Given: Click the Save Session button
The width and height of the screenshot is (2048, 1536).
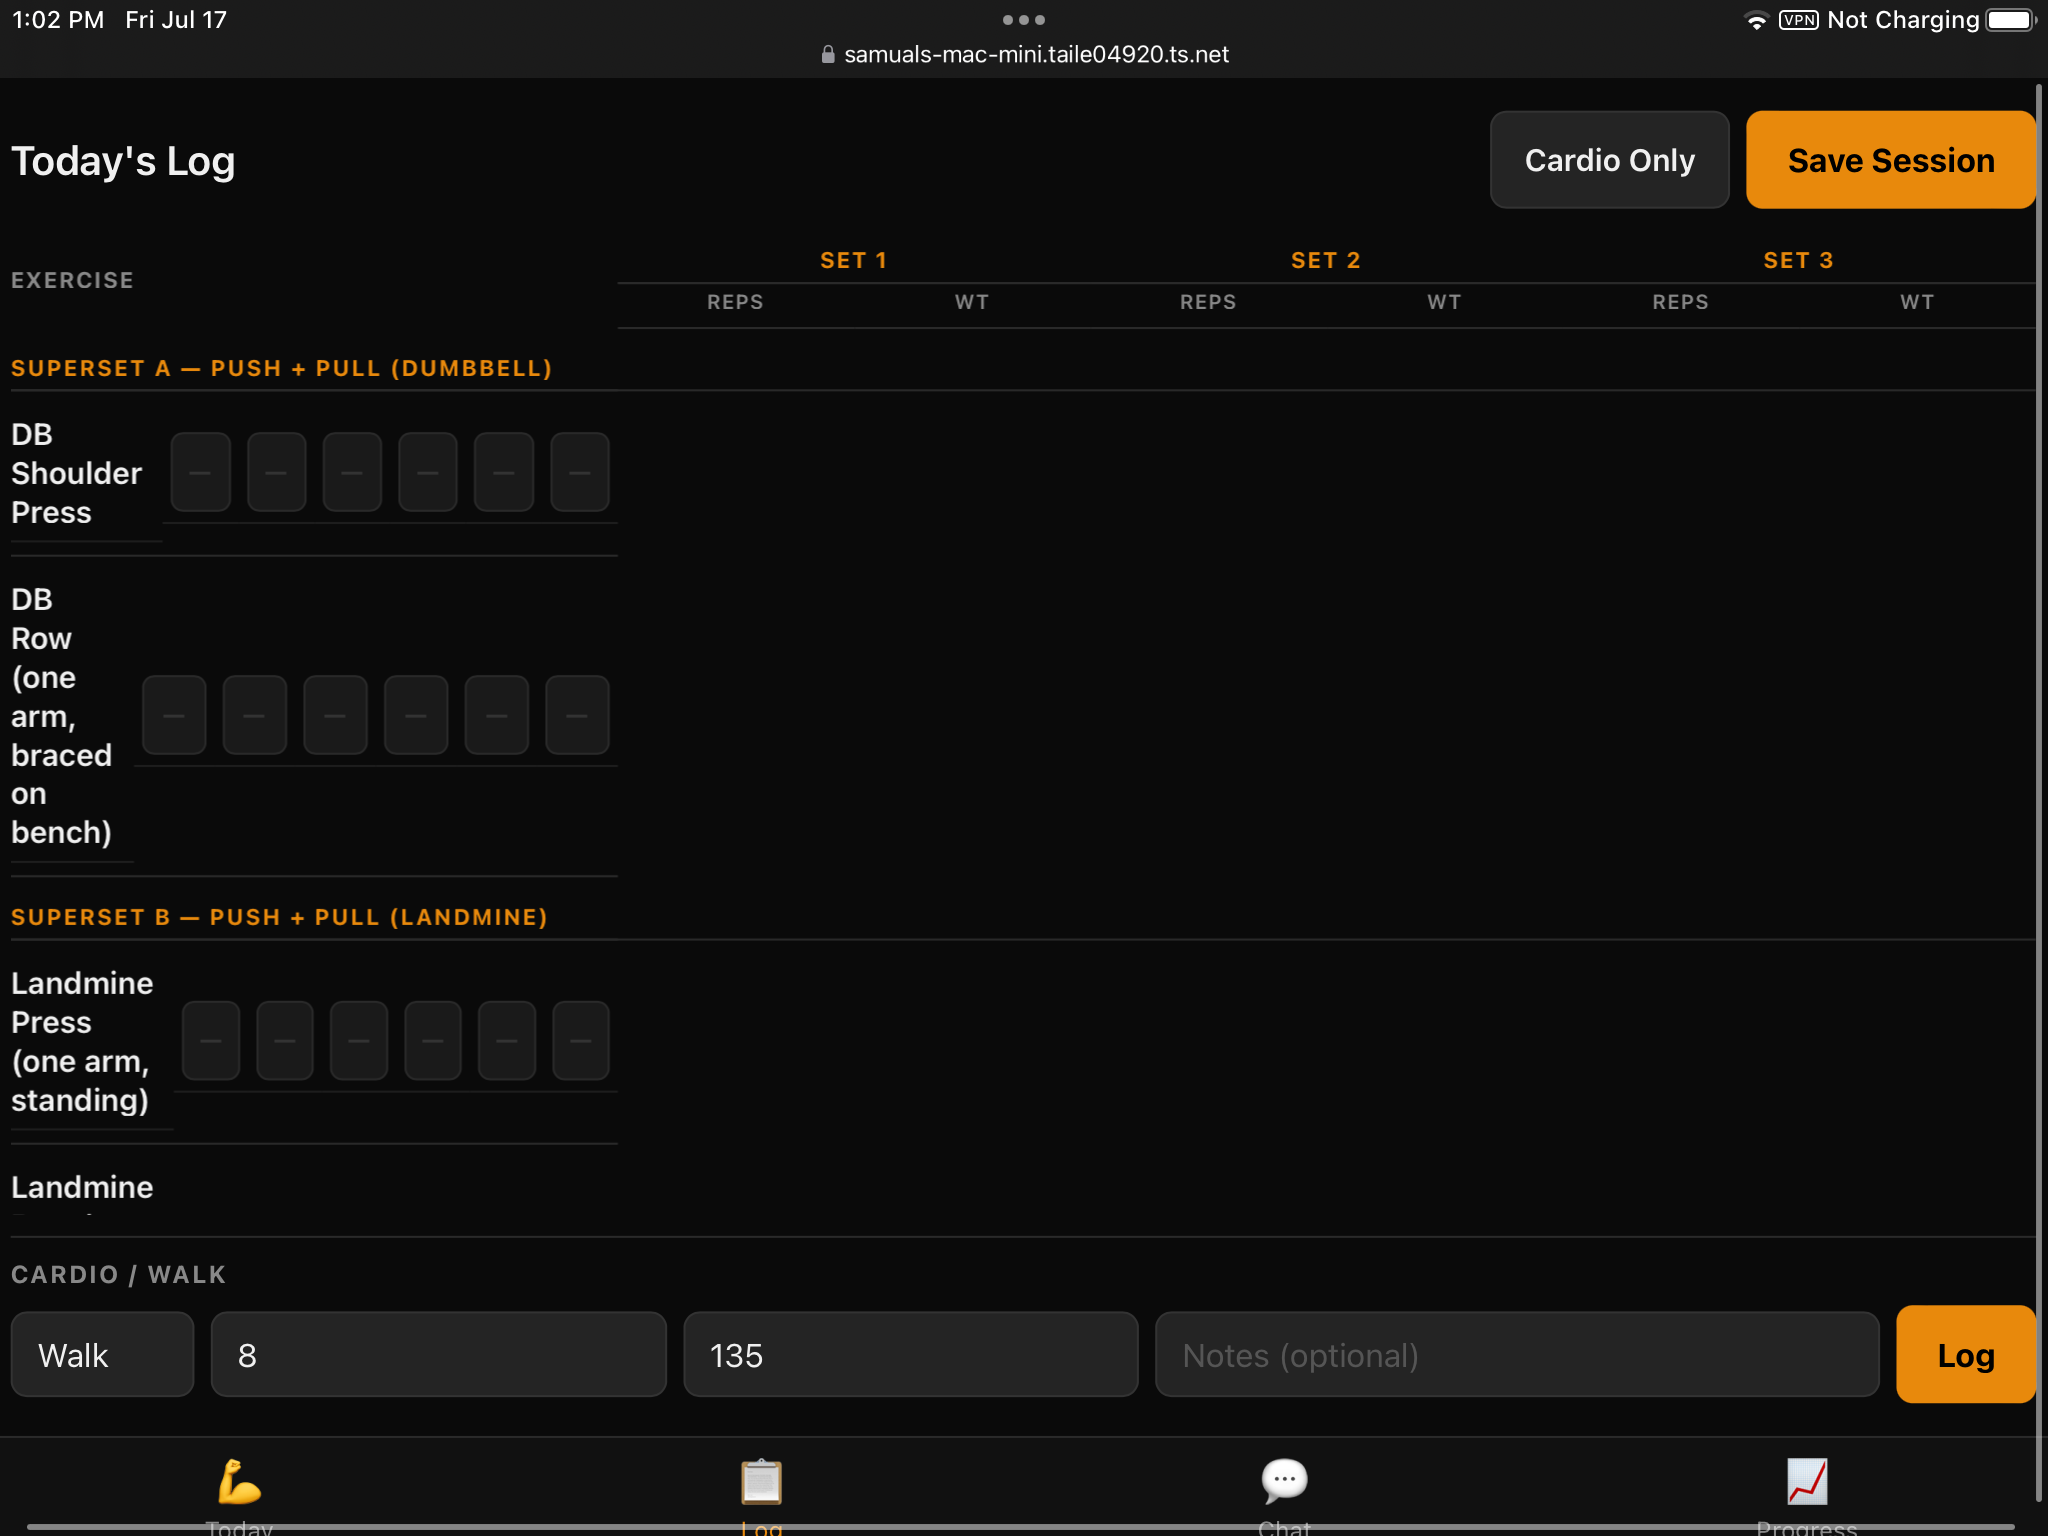Looking at the screenshot, I should 1891,160.
